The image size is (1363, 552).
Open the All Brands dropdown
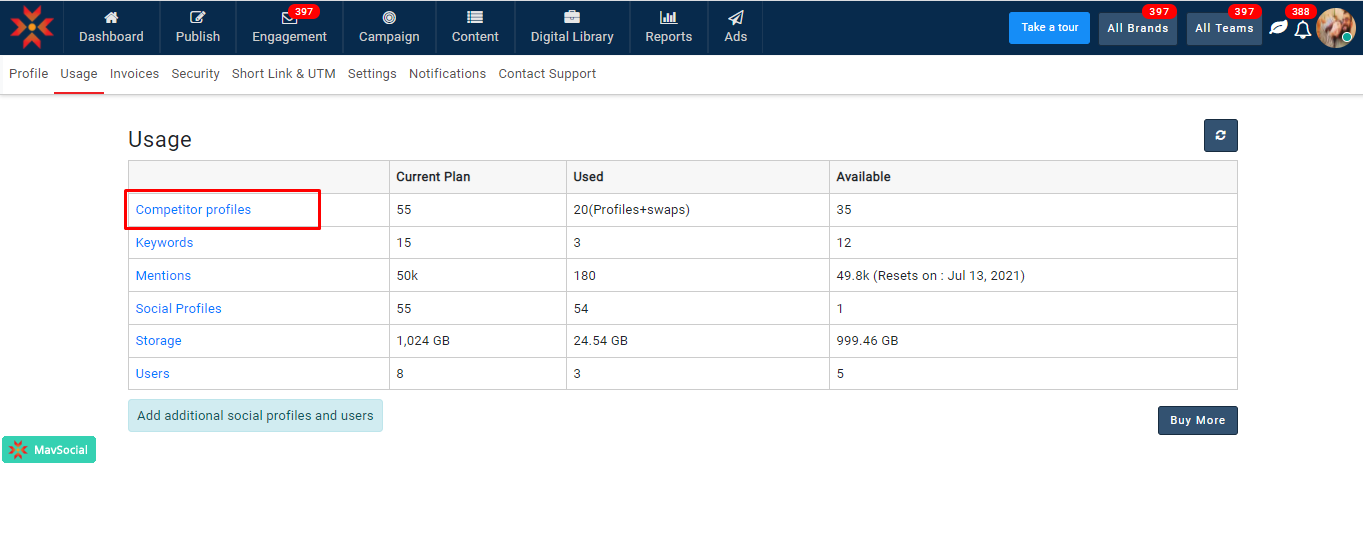[x=1137, y=29]
